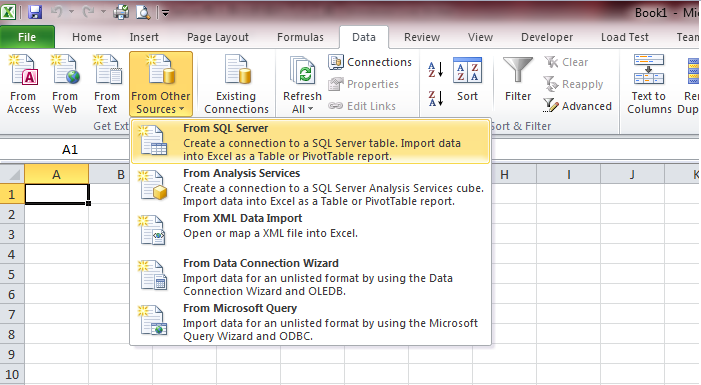Image resolution: width=701 pixels, height=385 pixels.
Task: Click the Redo icon
Action: pyautogui.click(x=89, y=12)
